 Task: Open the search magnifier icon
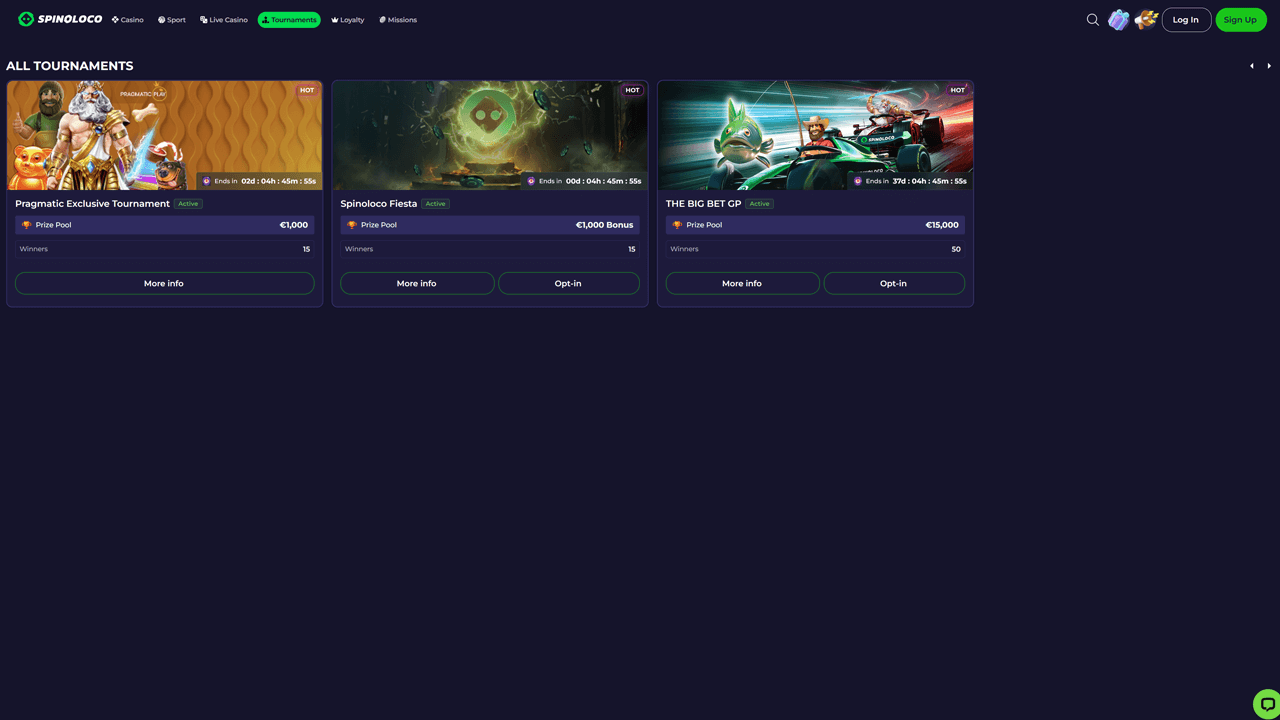coord(1092,19)
